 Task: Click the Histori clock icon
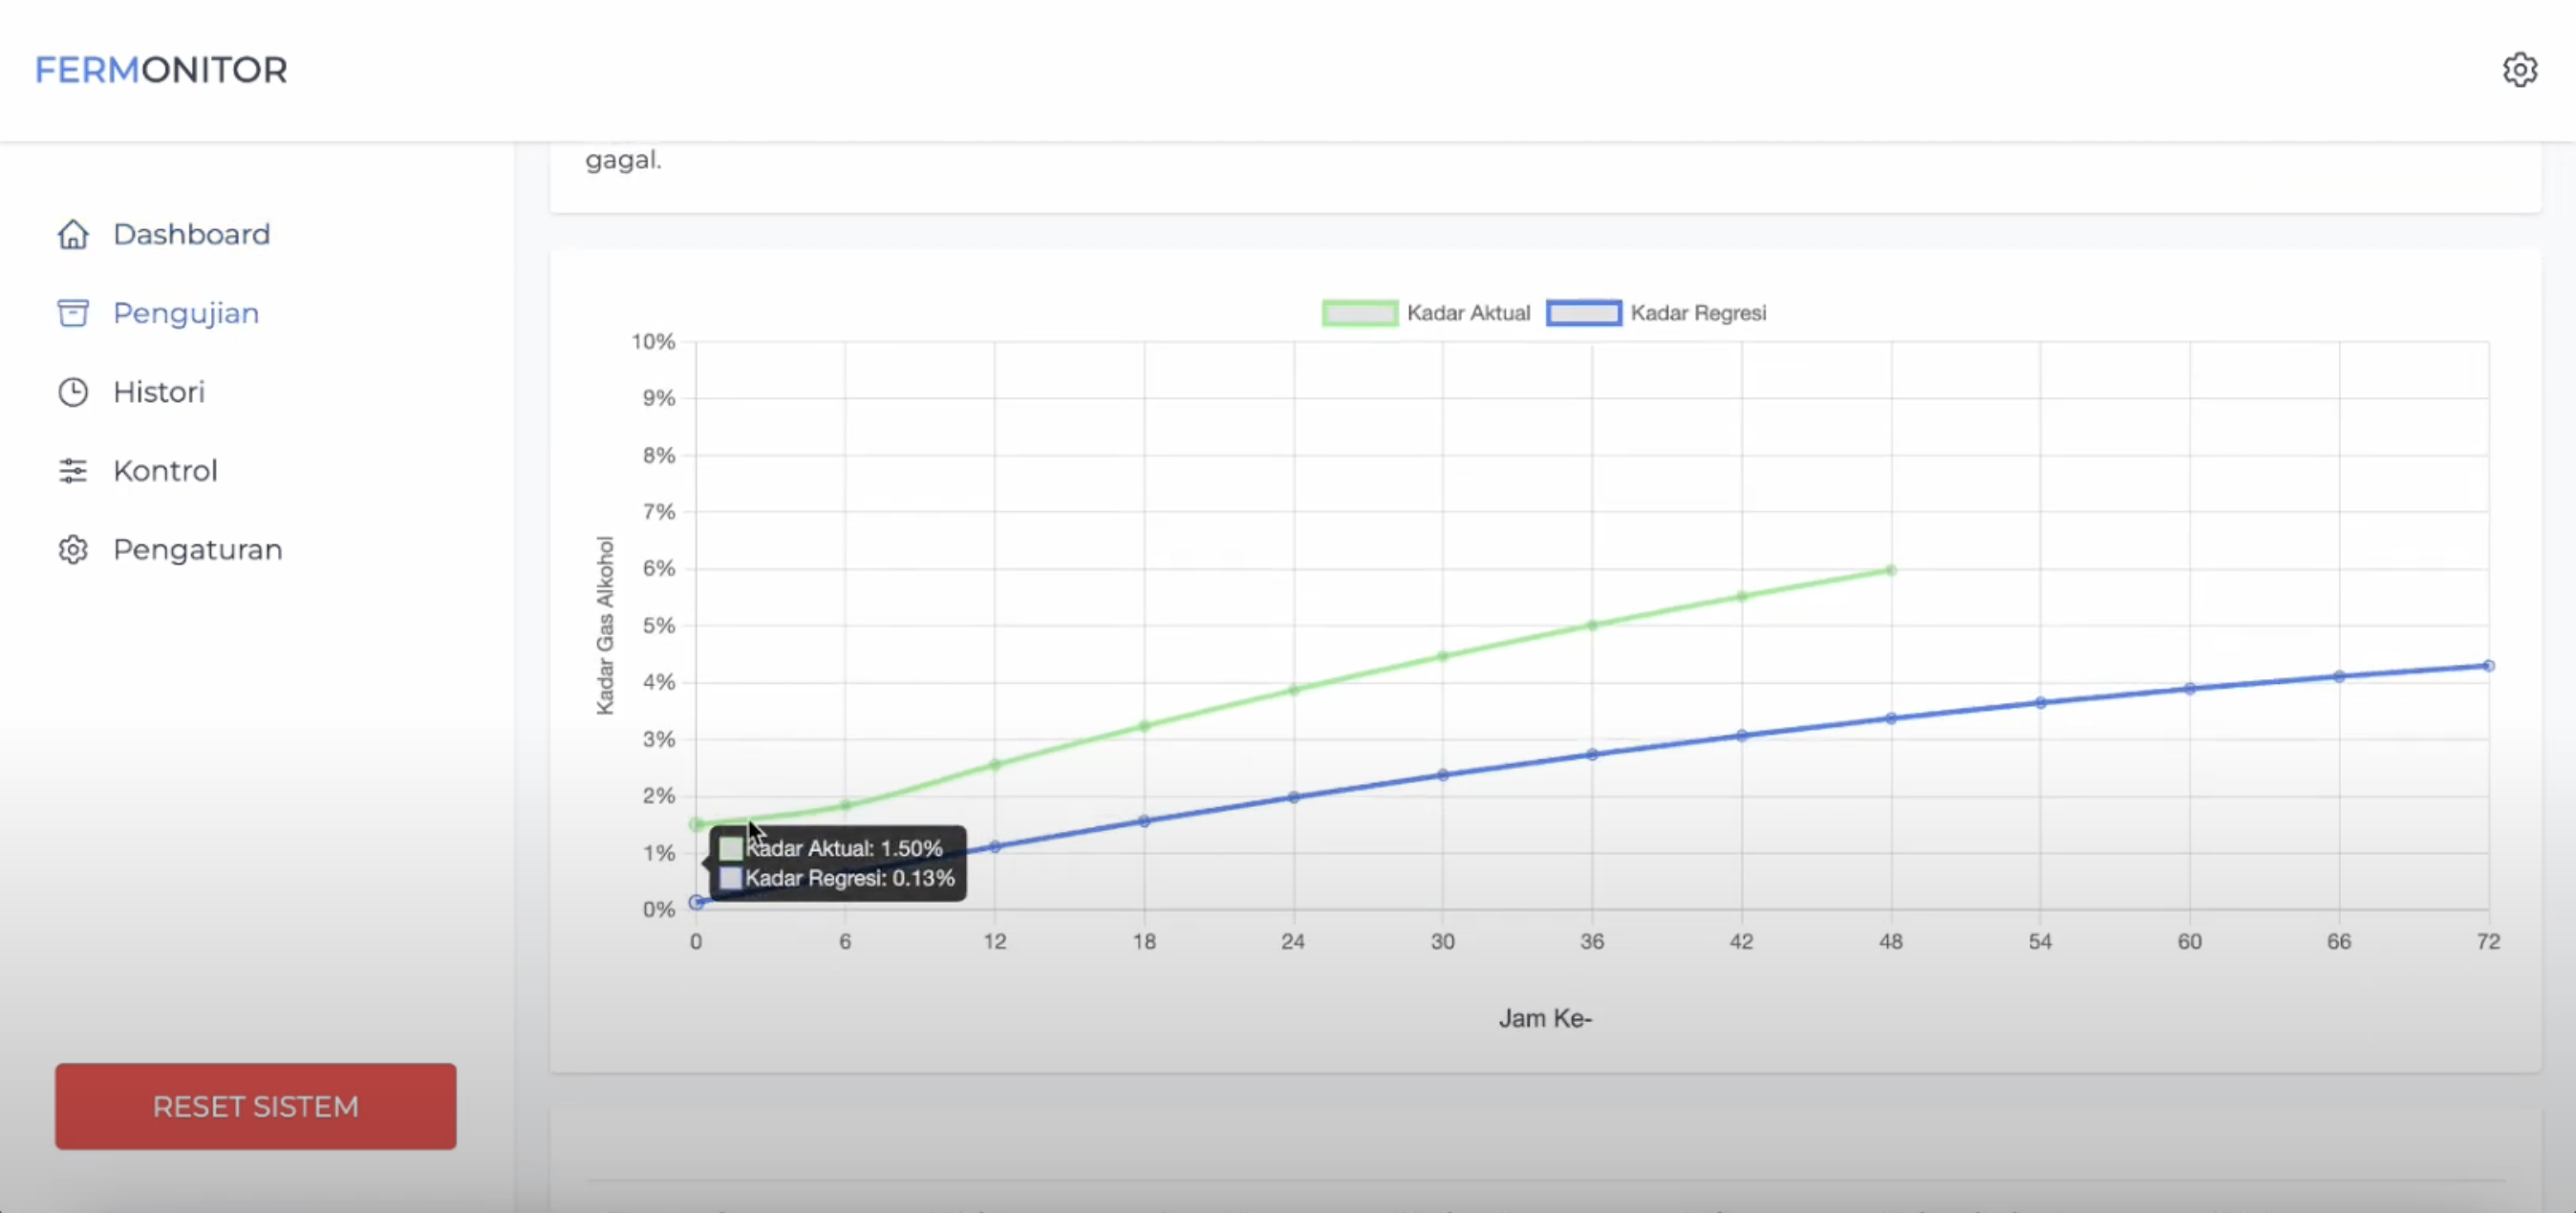point(73,392)
